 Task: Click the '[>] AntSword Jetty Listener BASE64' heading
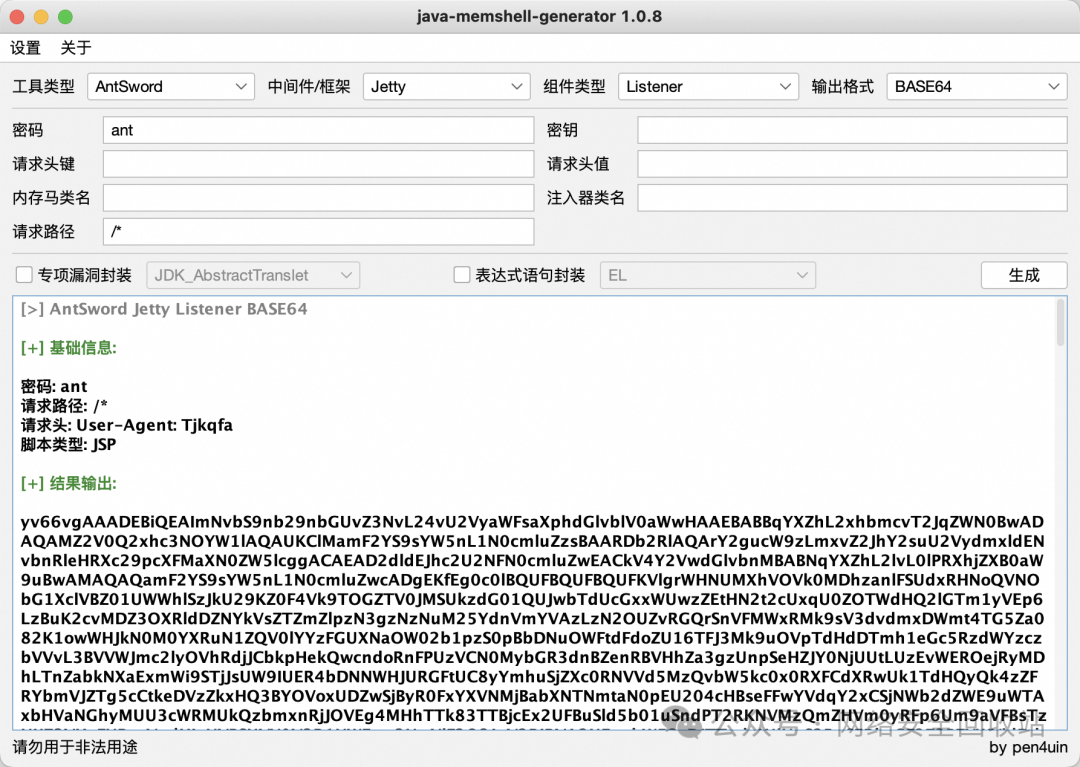click(164, 309)
